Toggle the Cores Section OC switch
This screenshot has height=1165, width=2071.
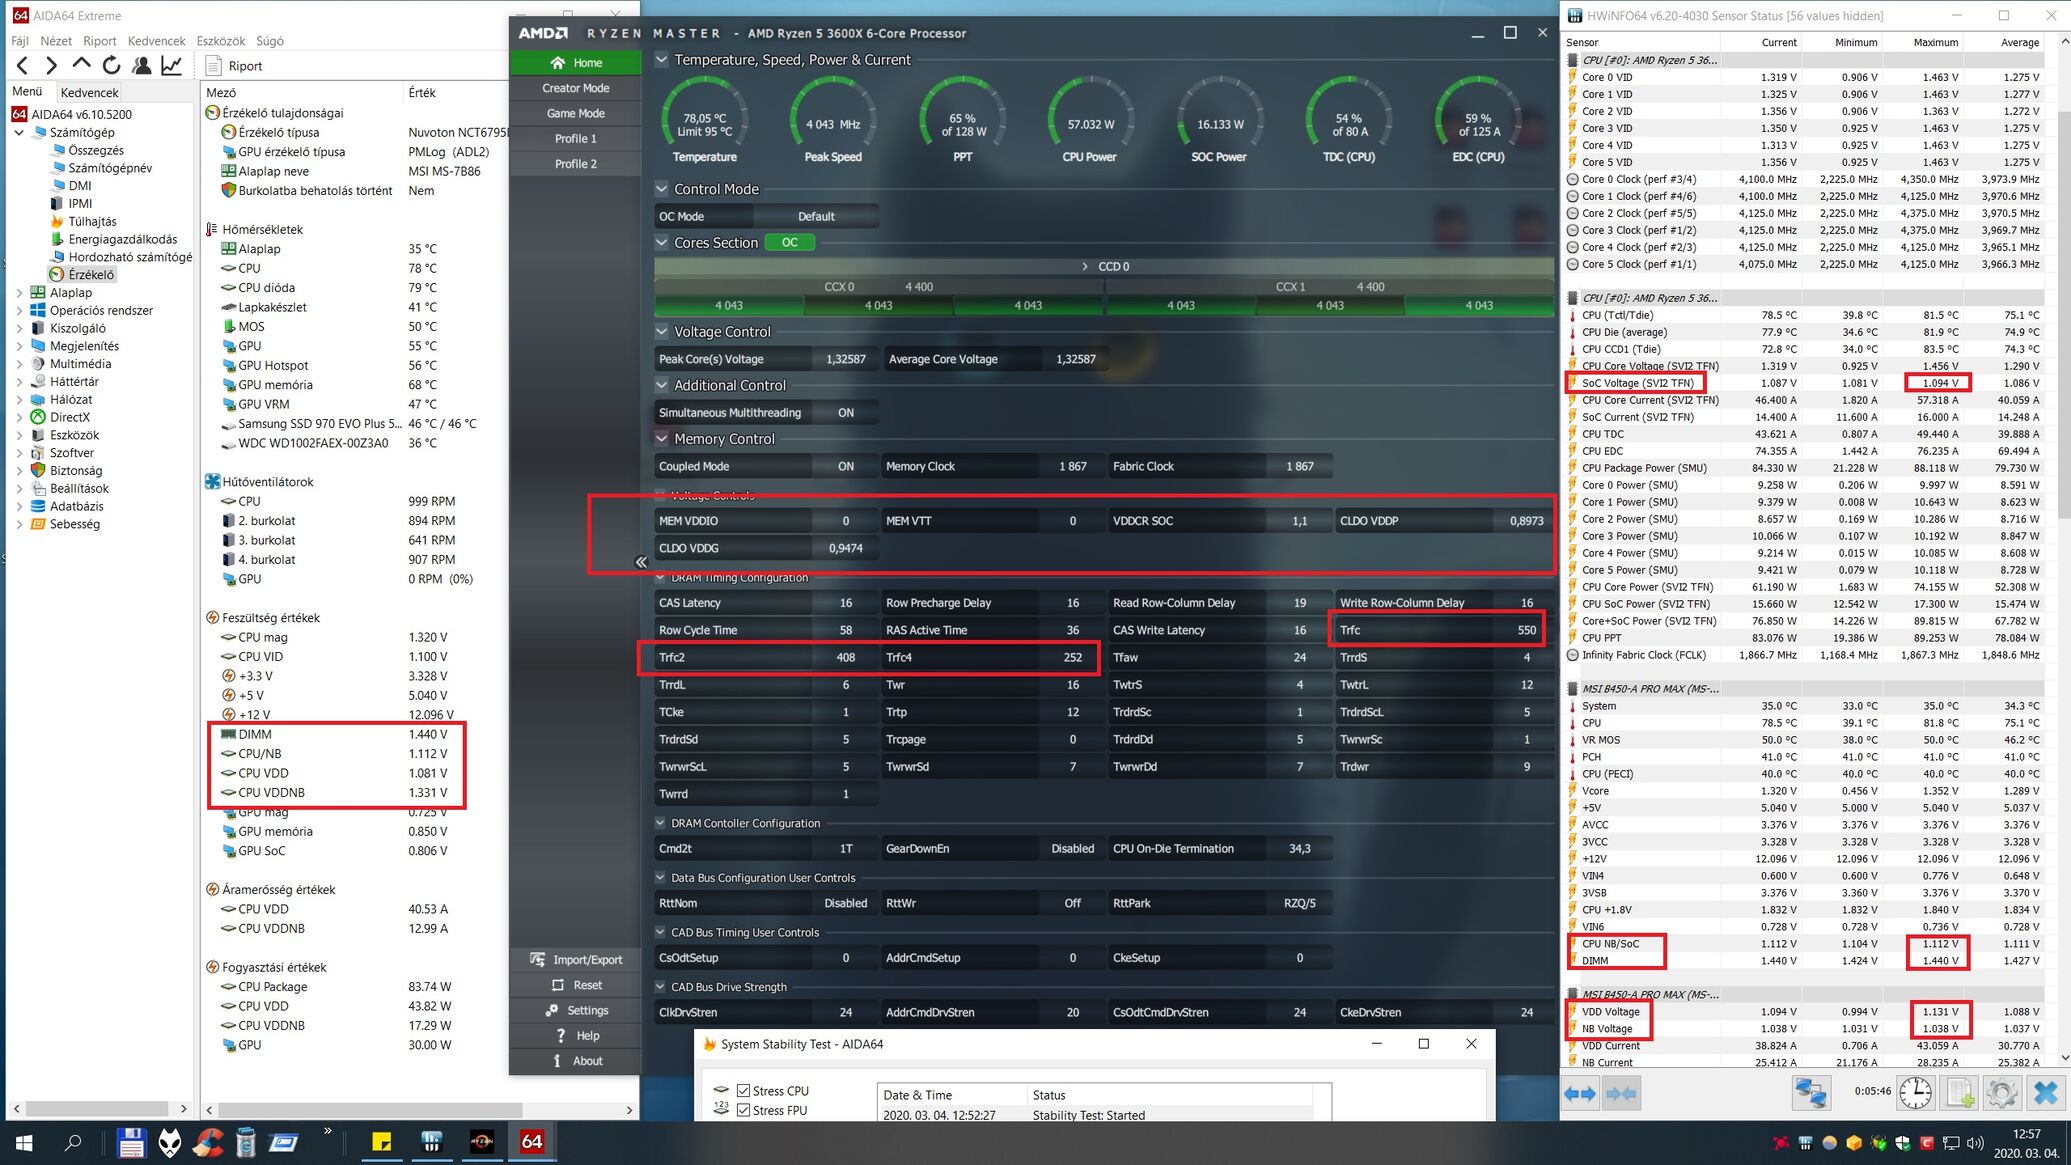click(x=789, y=243)
